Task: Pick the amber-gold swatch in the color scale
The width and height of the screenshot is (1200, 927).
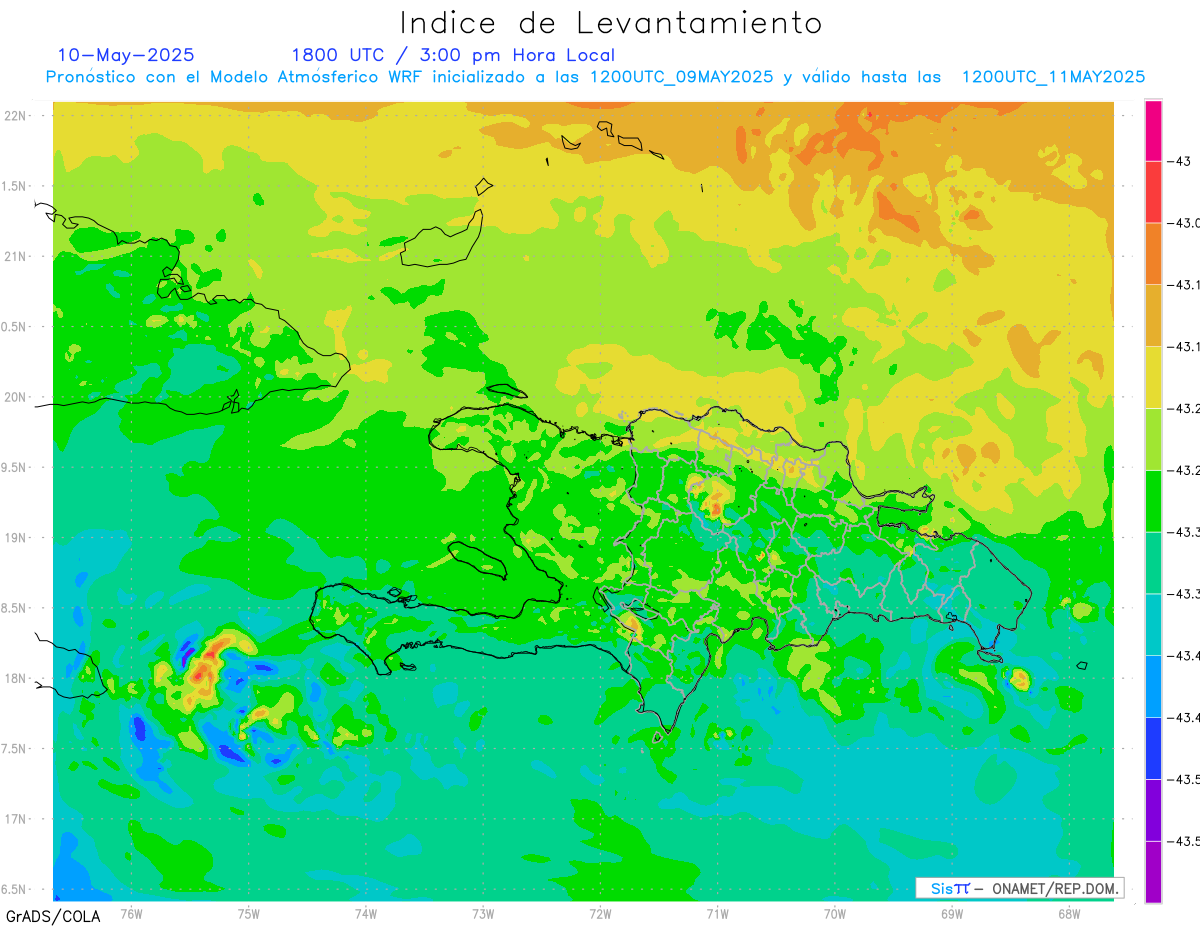Action: [1153, 315]
